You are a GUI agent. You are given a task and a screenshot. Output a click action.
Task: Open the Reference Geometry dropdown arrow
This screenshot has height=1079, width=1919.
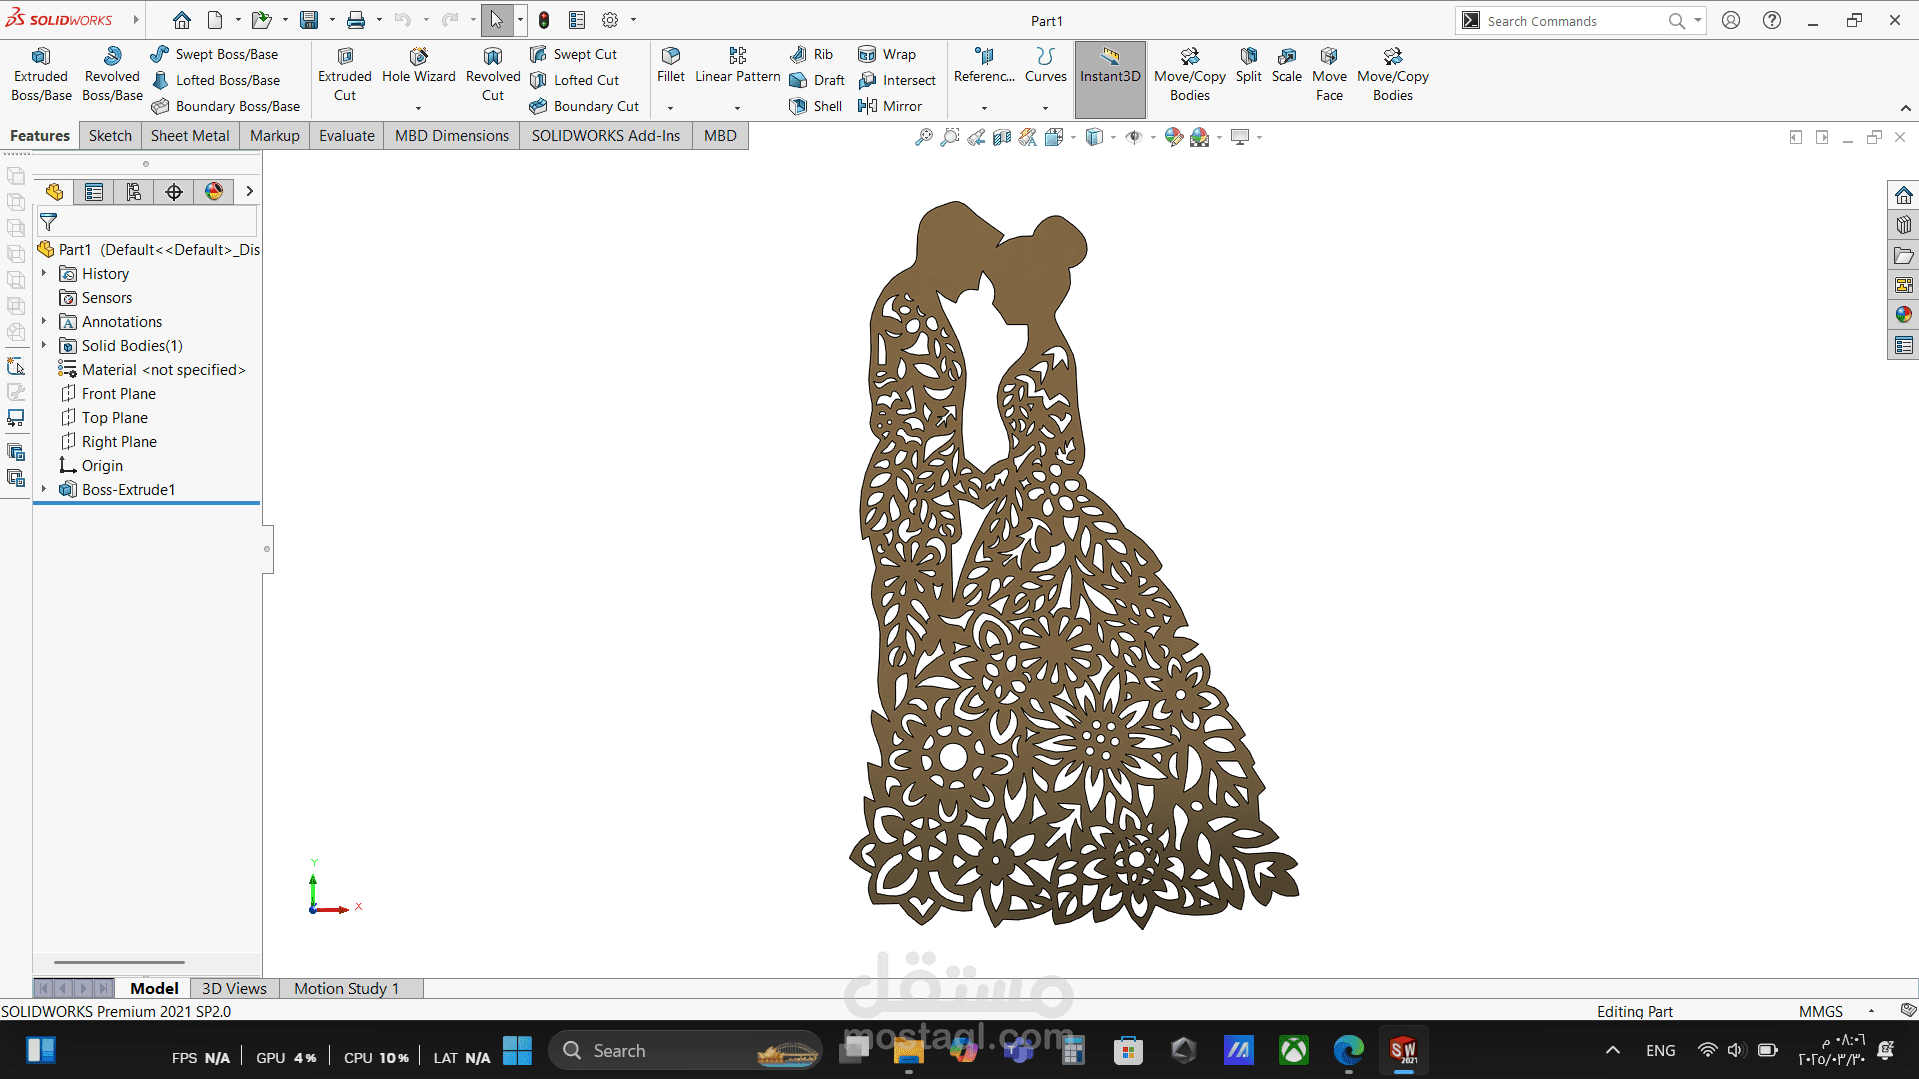click(984, 108)
